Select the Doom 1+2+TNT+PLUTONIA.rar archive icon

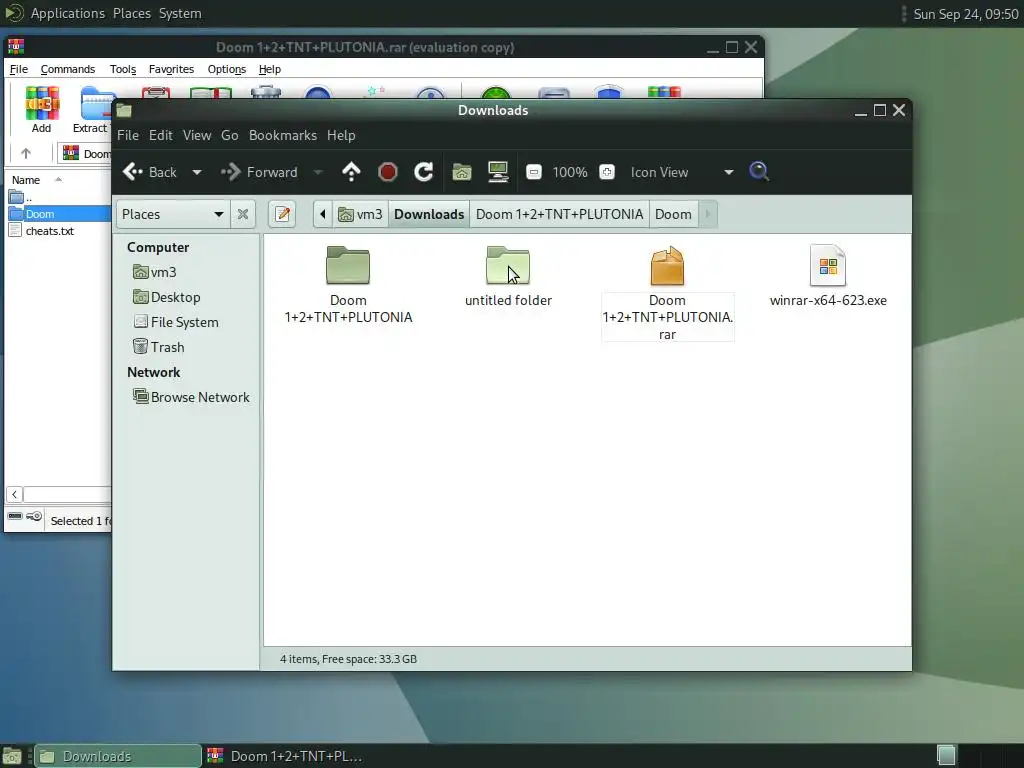coord(667,265)
